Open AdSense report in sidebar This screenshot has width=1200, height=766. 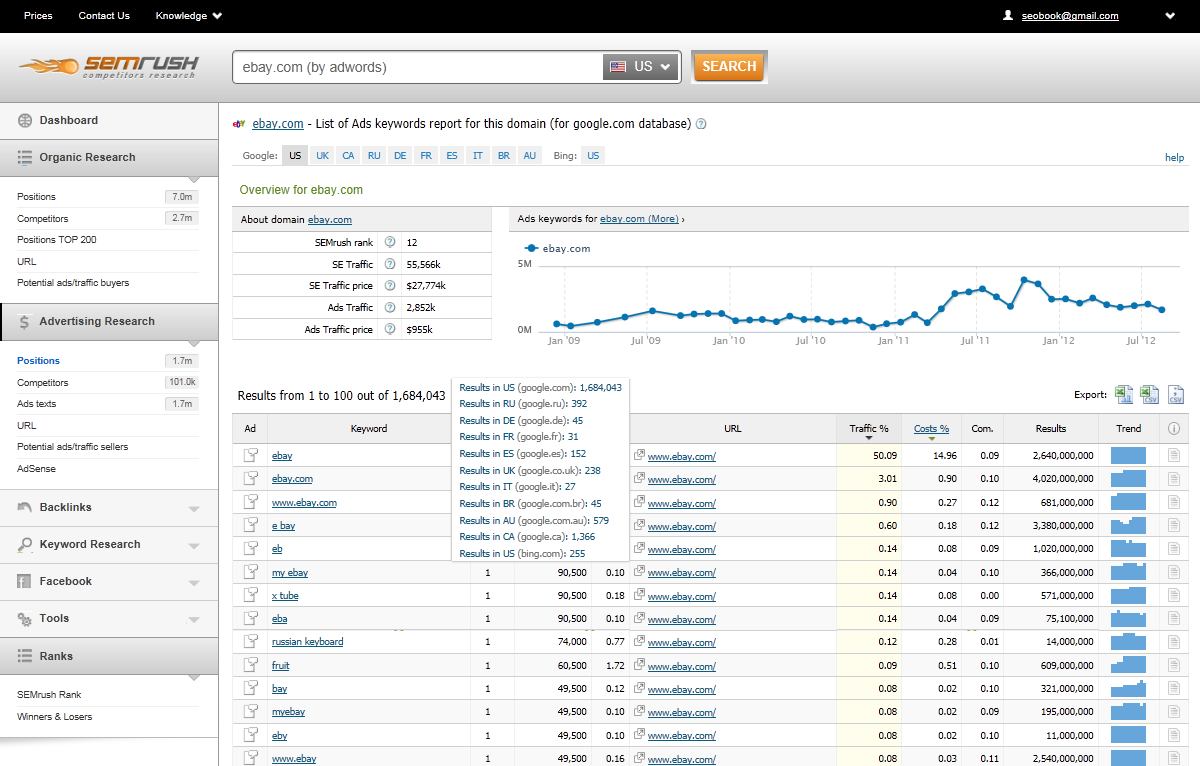(34, 468)
